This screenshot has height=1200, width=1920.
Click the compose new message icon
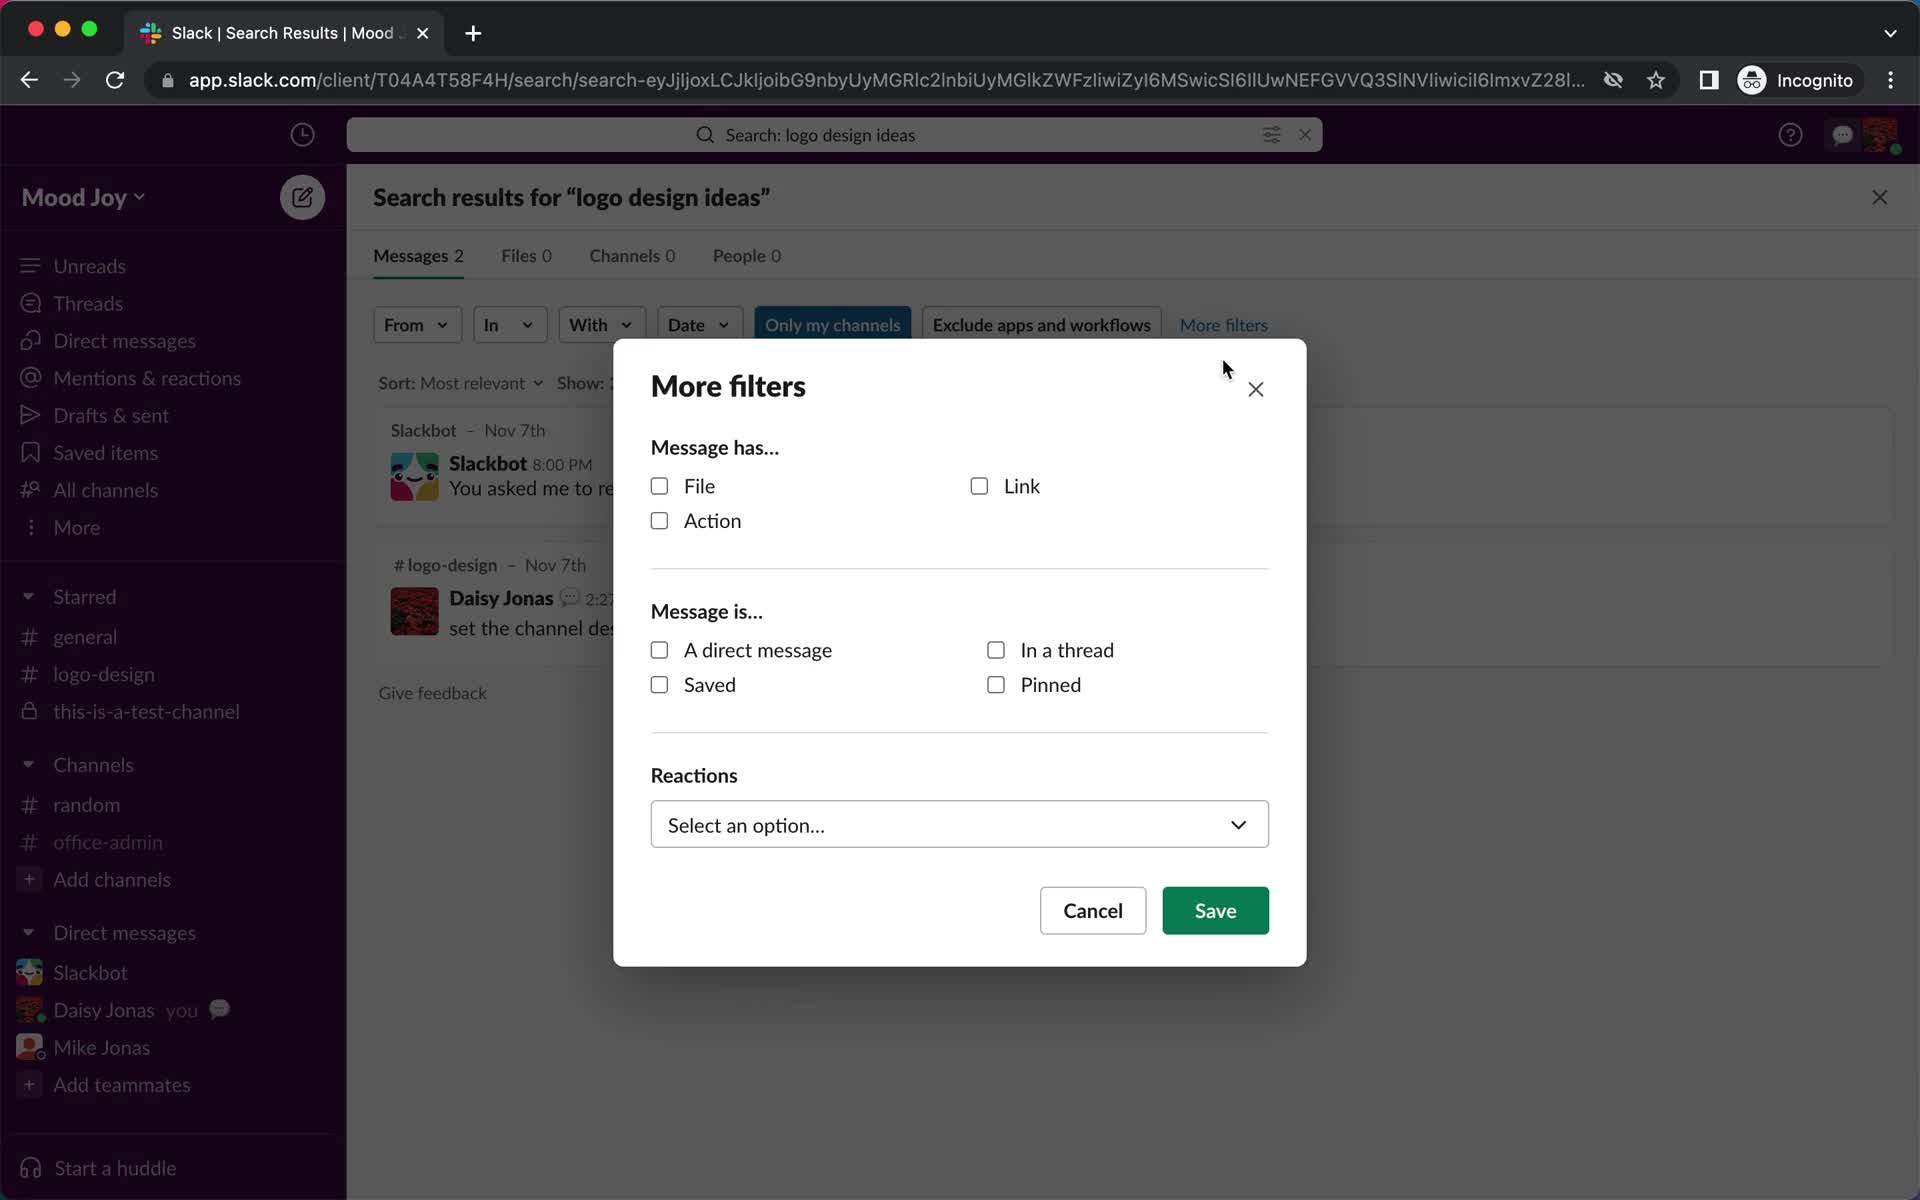(x=301, y=196)
